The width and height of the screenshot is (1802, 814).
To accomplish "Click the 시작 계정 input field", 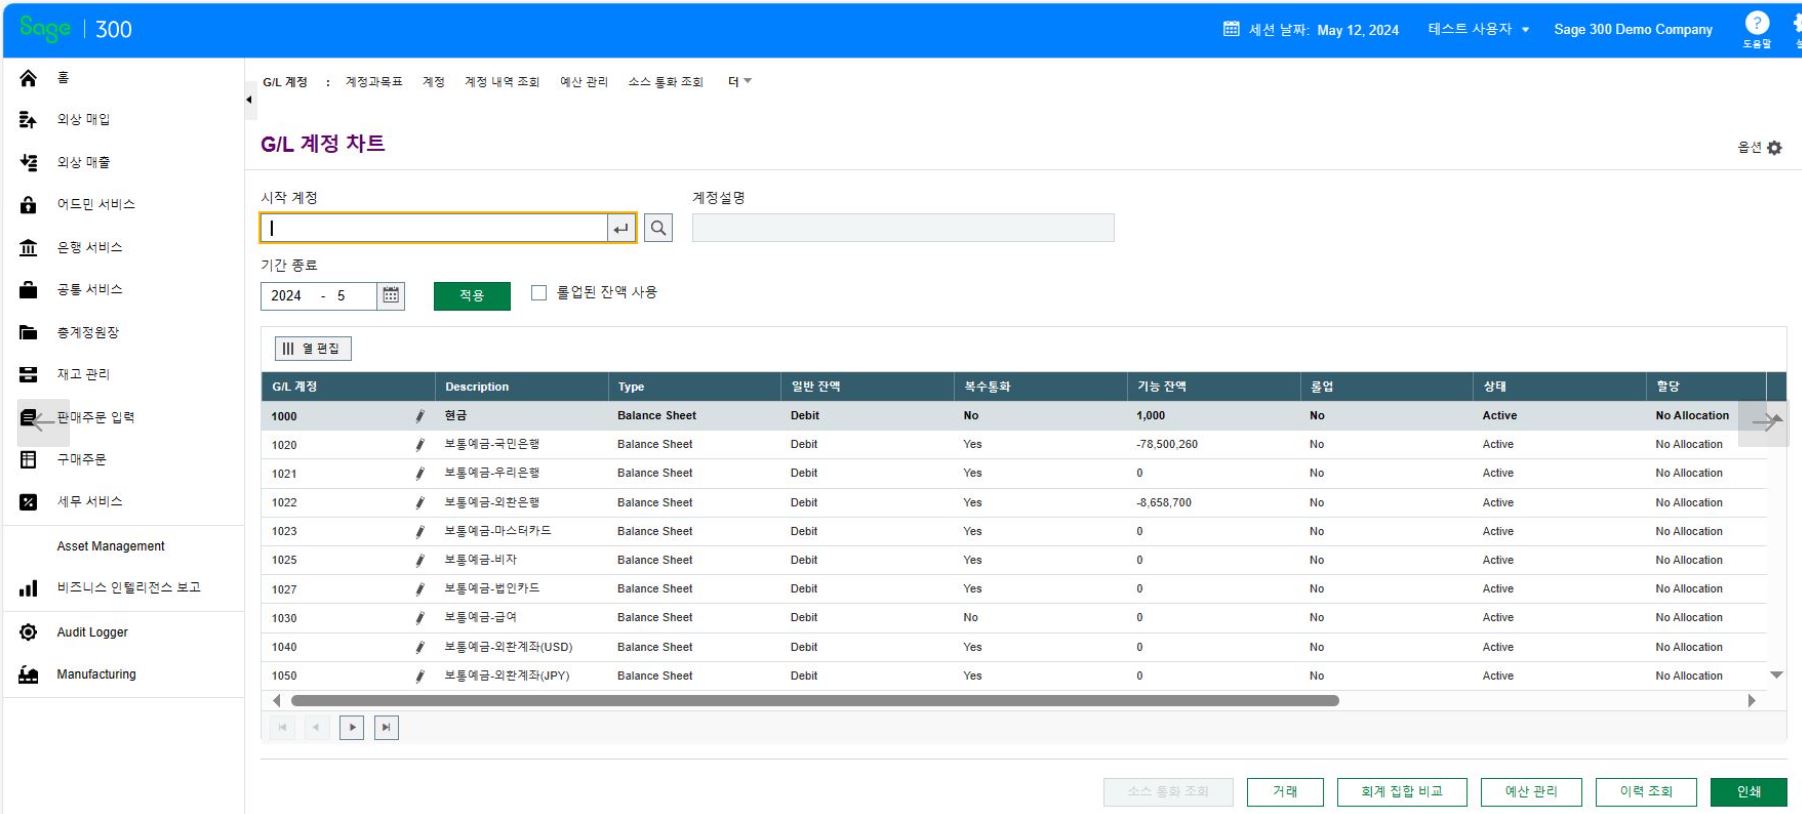I will point(435,228).
